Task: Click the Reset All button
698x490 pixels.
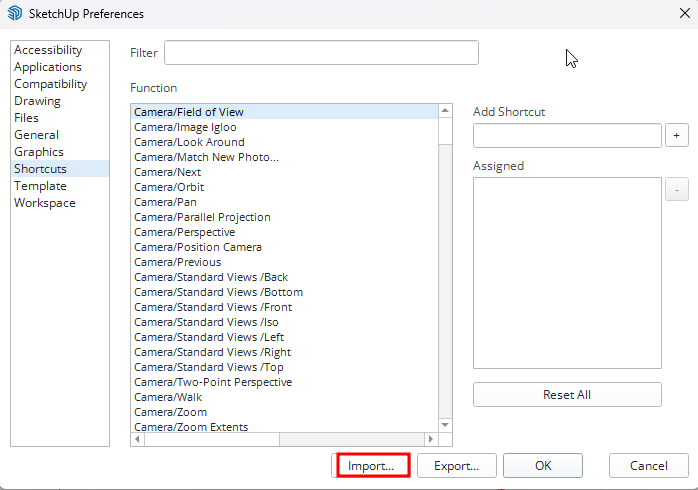Action: coord(567,394)
